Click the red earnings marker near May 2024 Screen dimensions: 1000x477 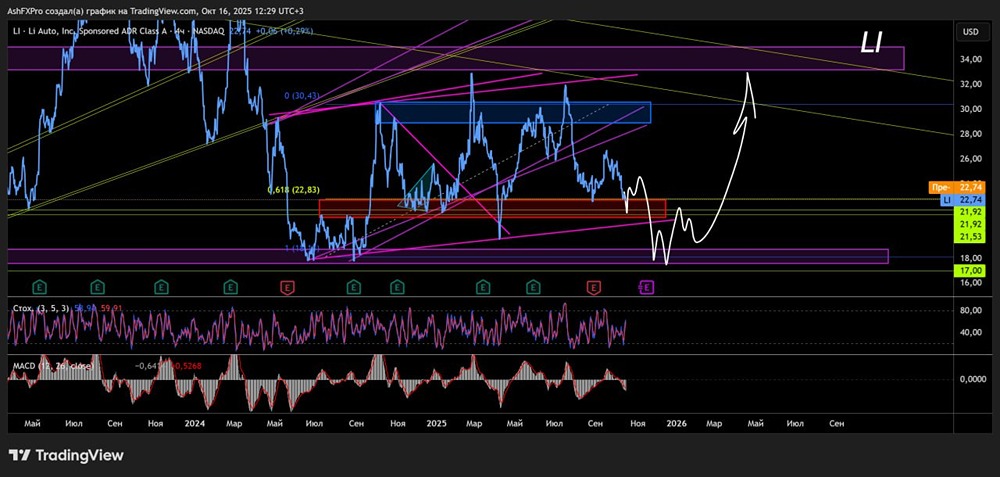[288, 288]
